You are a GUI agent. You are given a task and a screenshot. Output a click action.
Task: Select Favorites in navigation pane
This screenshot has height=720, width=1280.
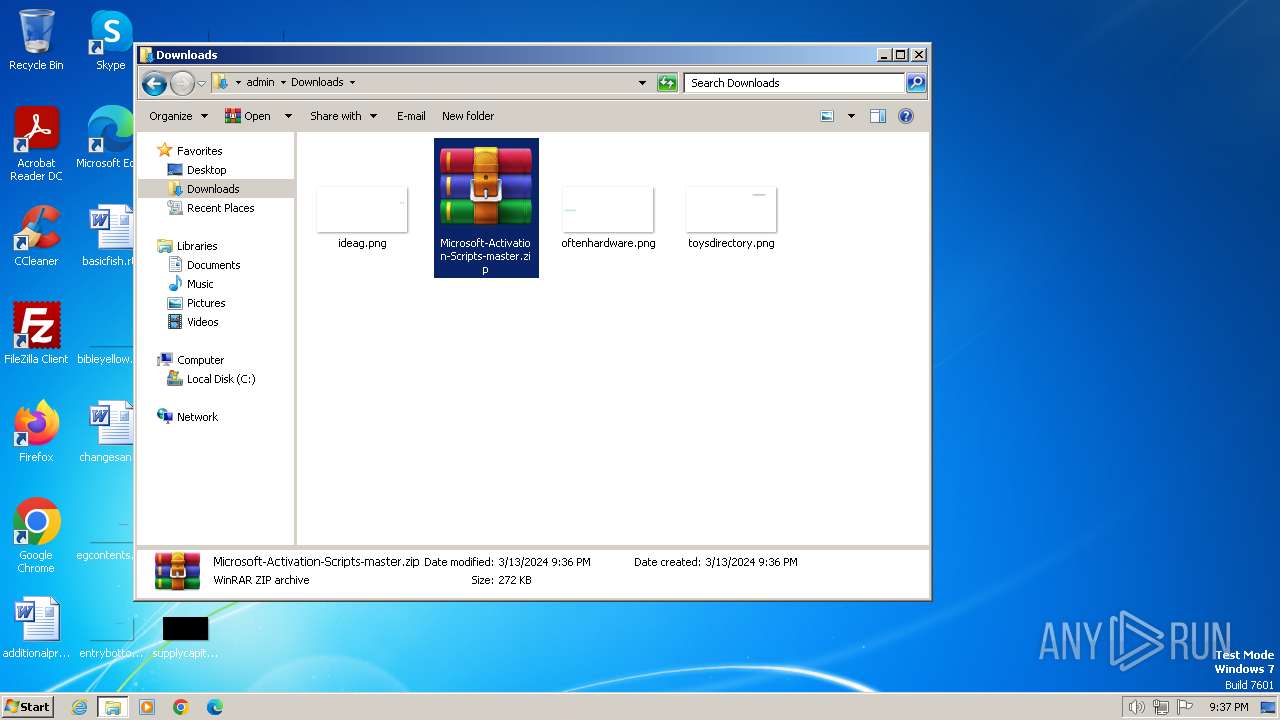click(199, 151)
